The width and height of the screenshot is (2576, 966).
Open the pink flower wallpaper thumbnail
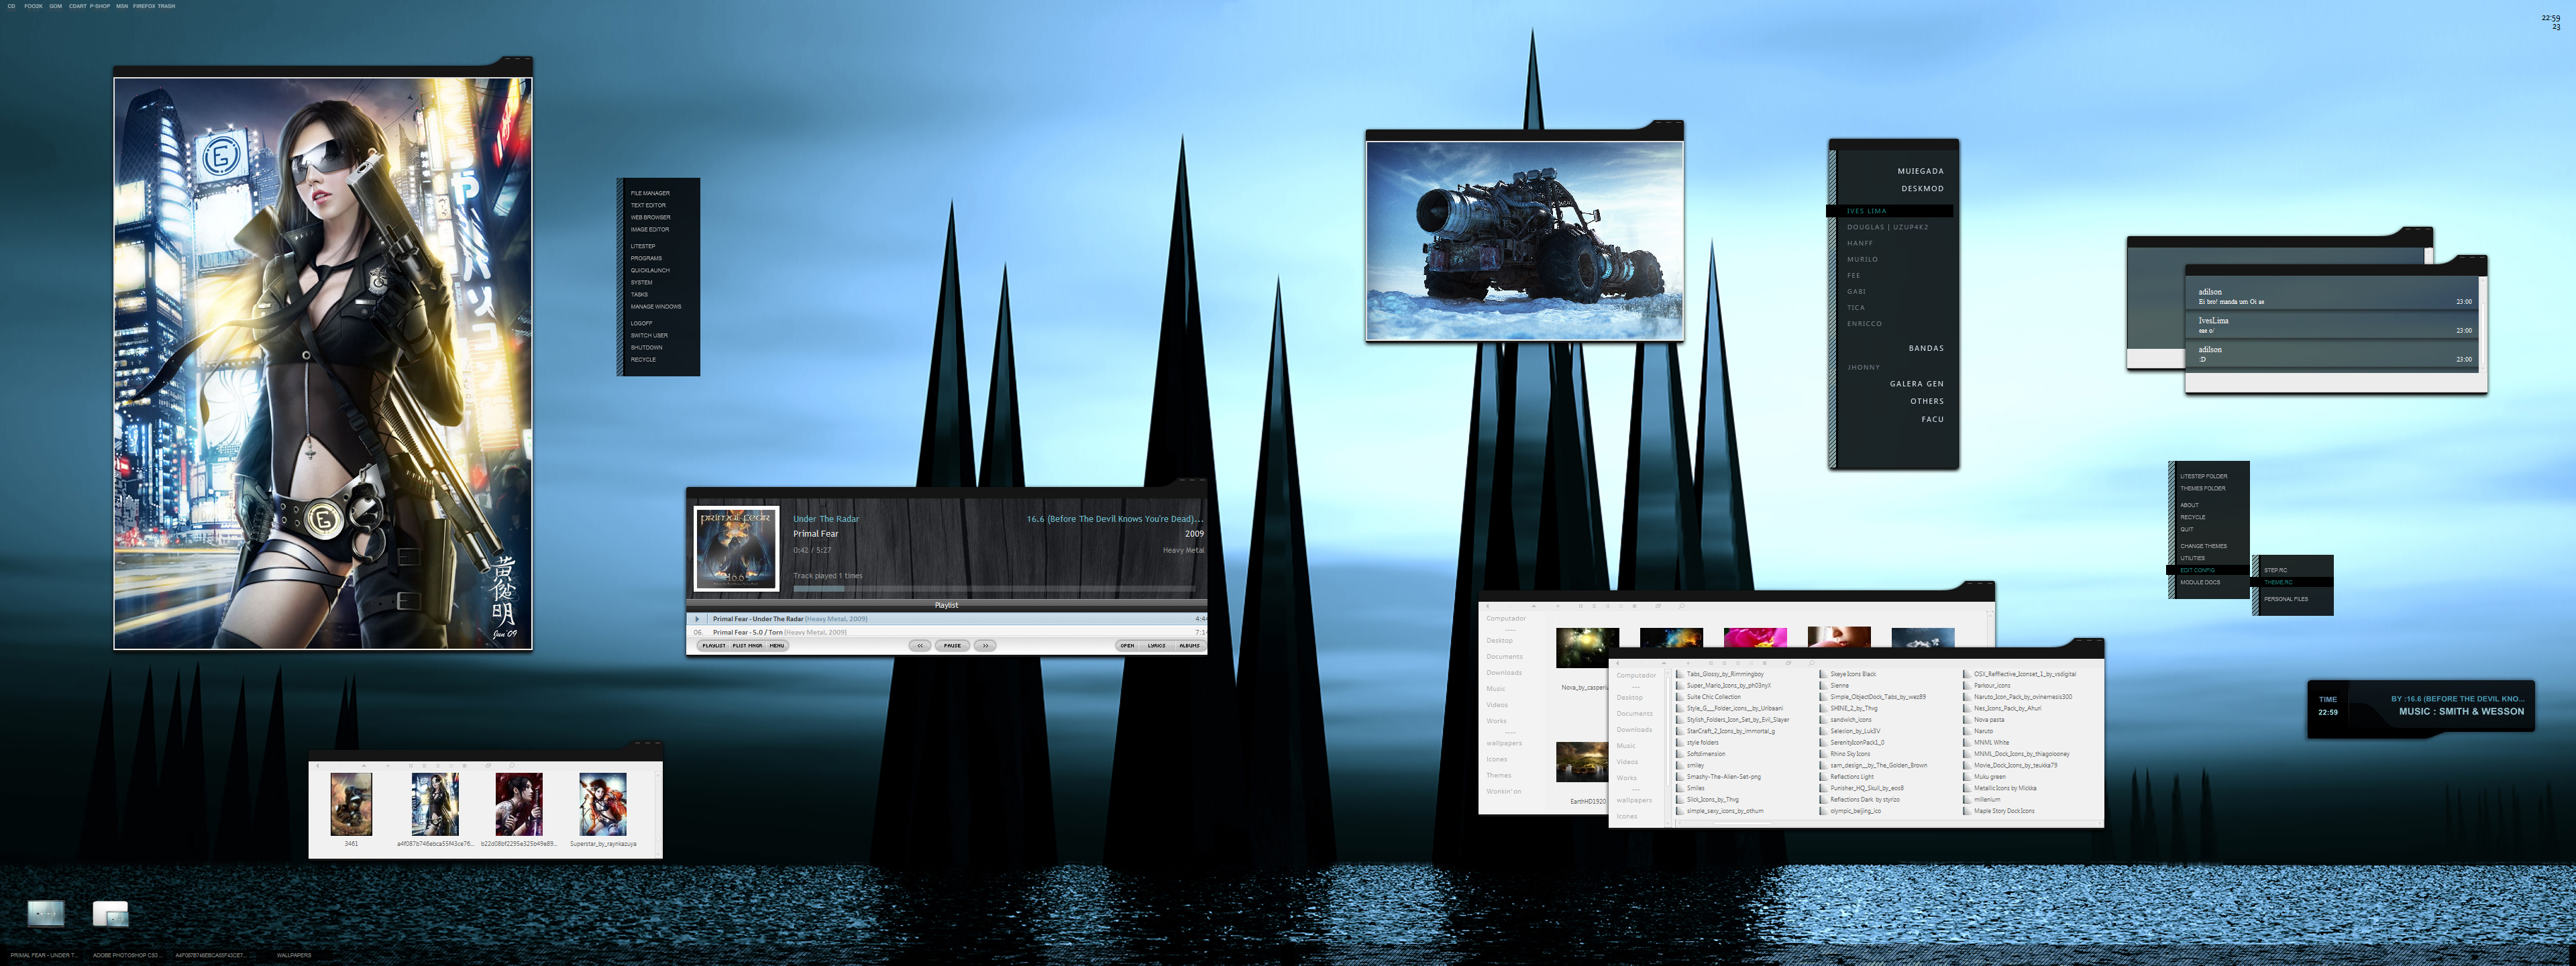pyautogui.click(x=1755, y=638)
